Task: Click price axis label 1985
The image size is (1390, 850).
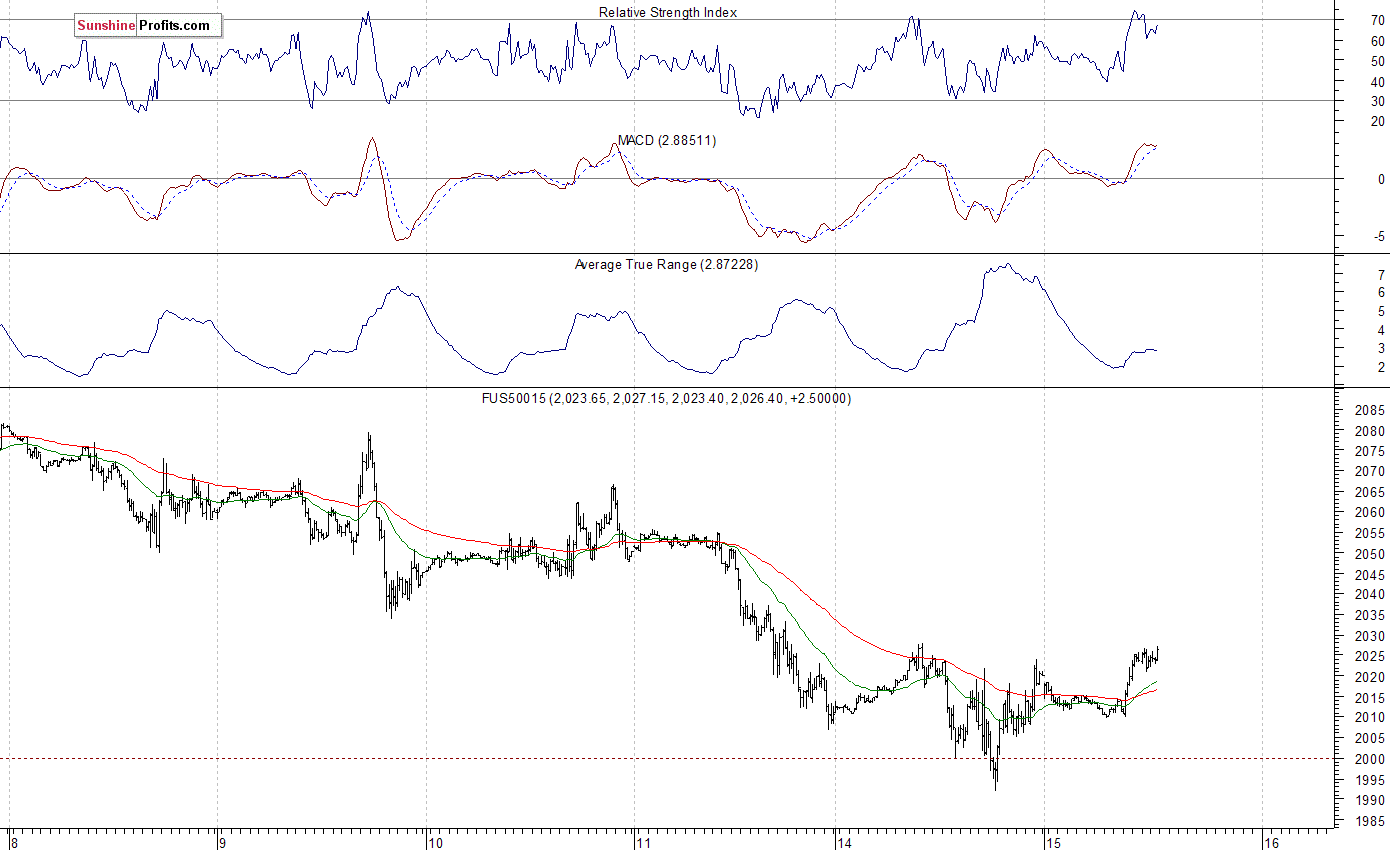Action: (x=1371, y=821)
